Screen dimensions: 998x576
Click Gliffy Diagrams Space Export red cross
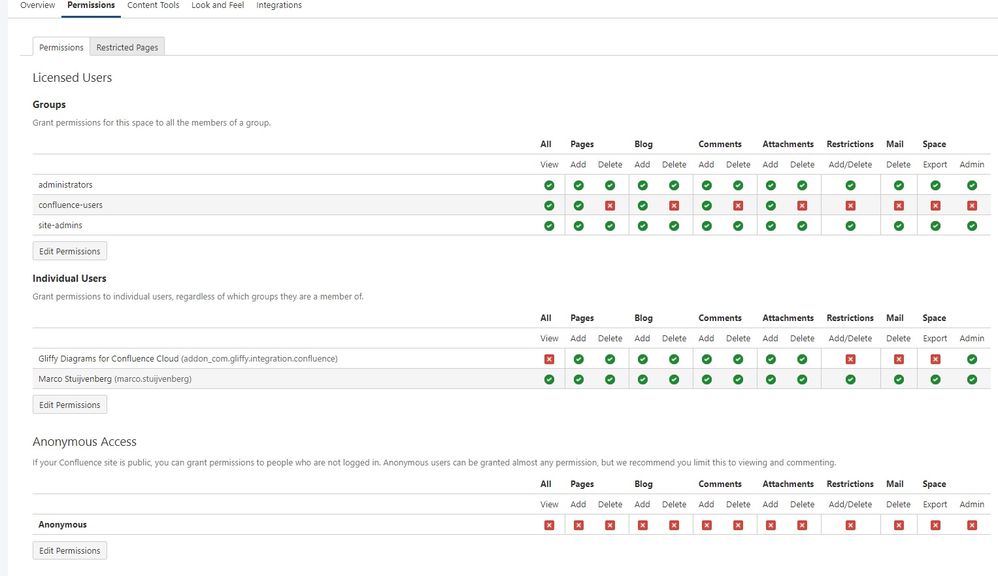coord(935,359)
